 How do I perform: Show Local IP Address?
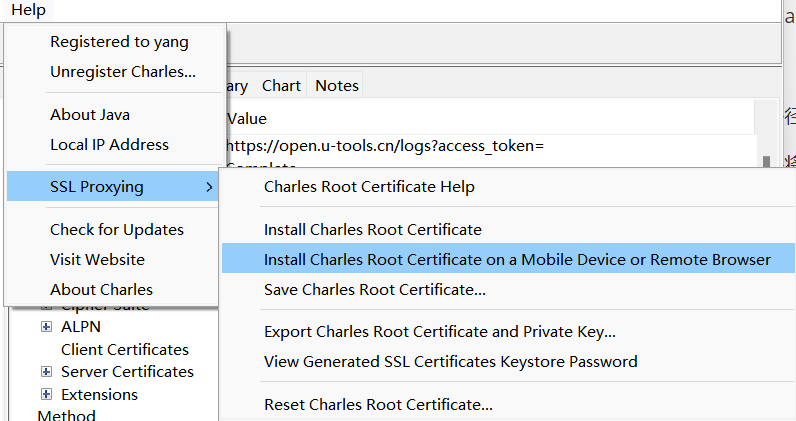pos(109,145)
